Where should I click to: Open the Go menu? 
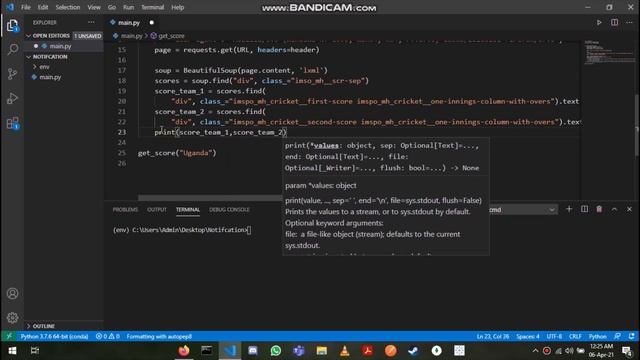[112, 7]
